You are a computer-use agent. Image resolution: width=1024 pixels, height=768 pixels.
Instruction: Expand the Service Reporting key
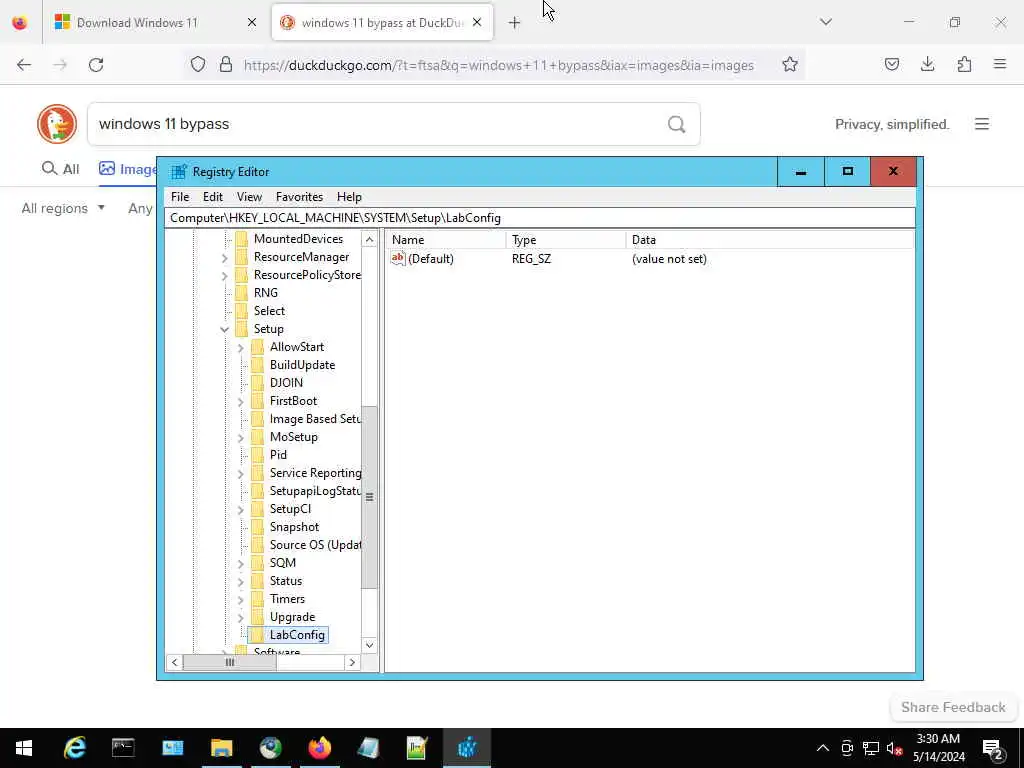pos(240,473)
